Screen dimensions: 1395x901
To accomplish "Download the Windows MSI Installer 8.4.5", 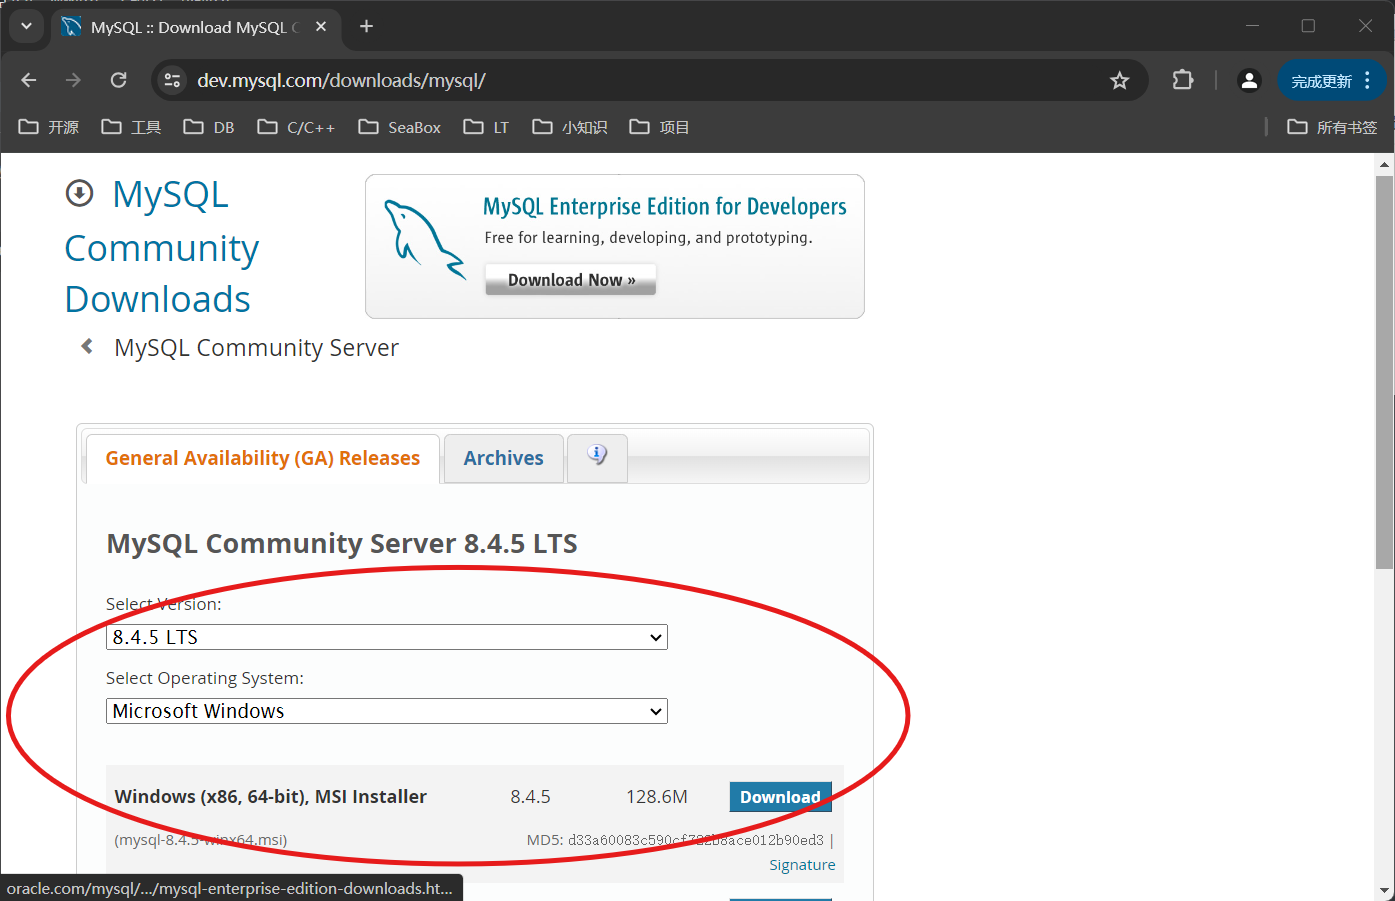I will 780,797.
